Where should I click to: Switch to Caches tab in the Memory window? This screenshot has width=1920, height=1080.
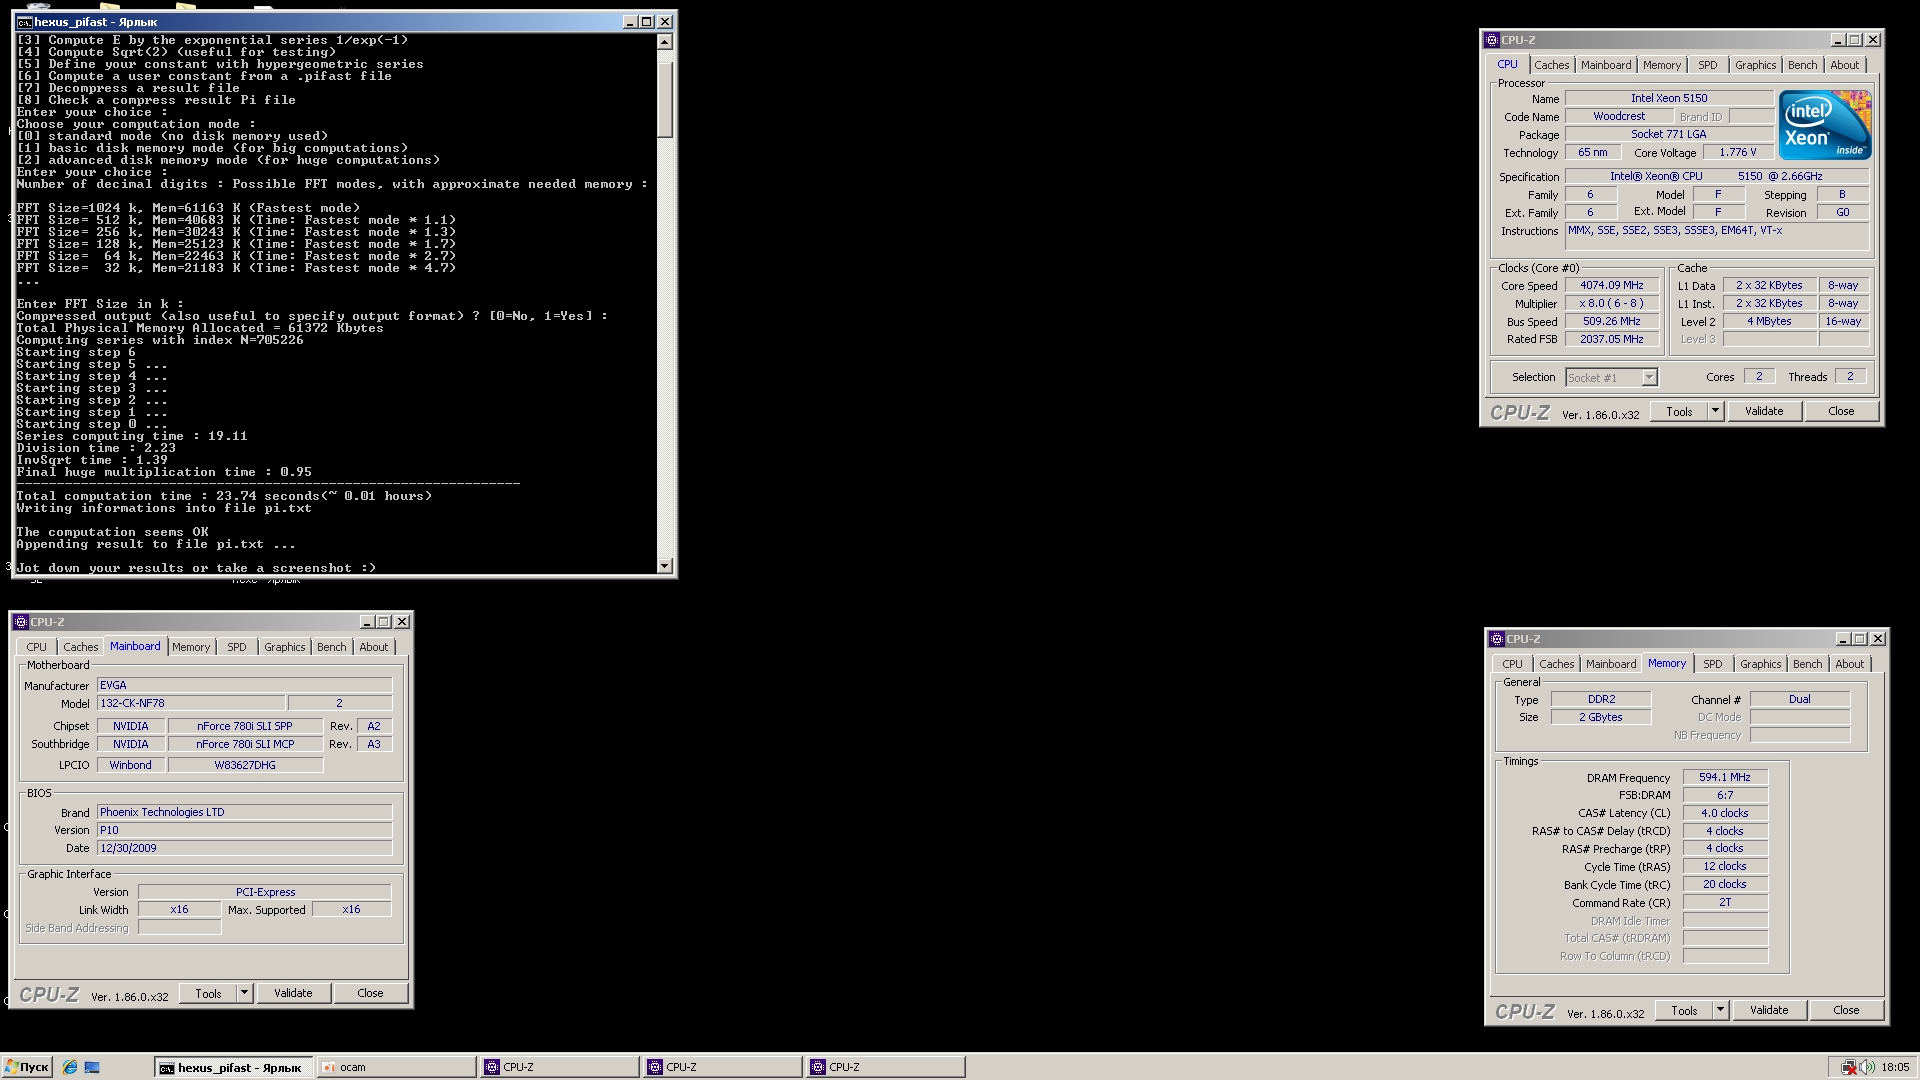[1556, 664]
